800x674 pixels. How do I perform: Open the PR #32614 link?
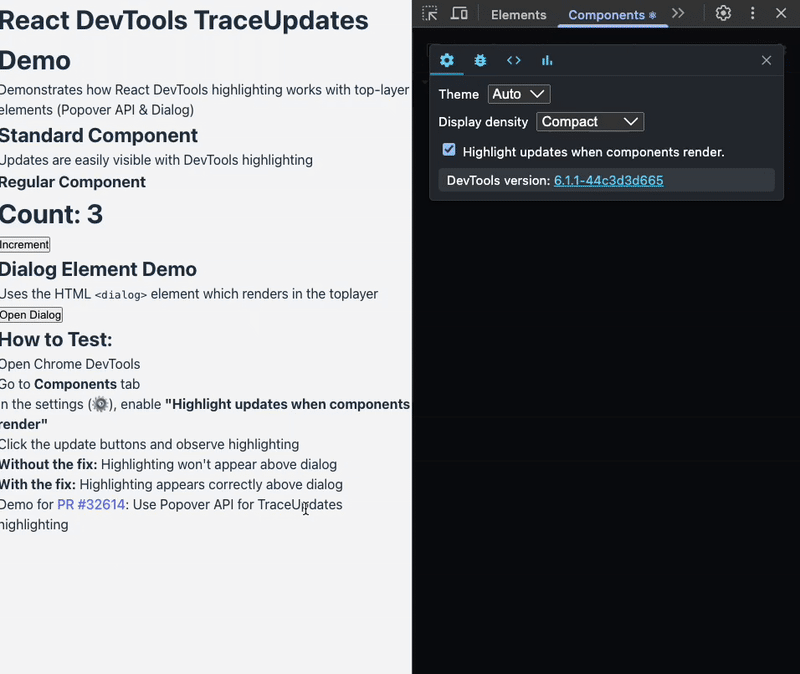[91, 505]
